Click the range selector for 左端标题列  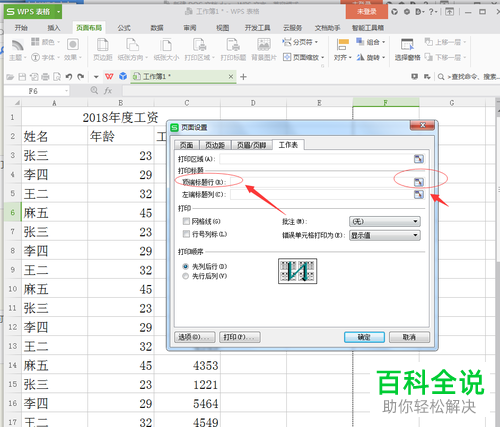419,194
